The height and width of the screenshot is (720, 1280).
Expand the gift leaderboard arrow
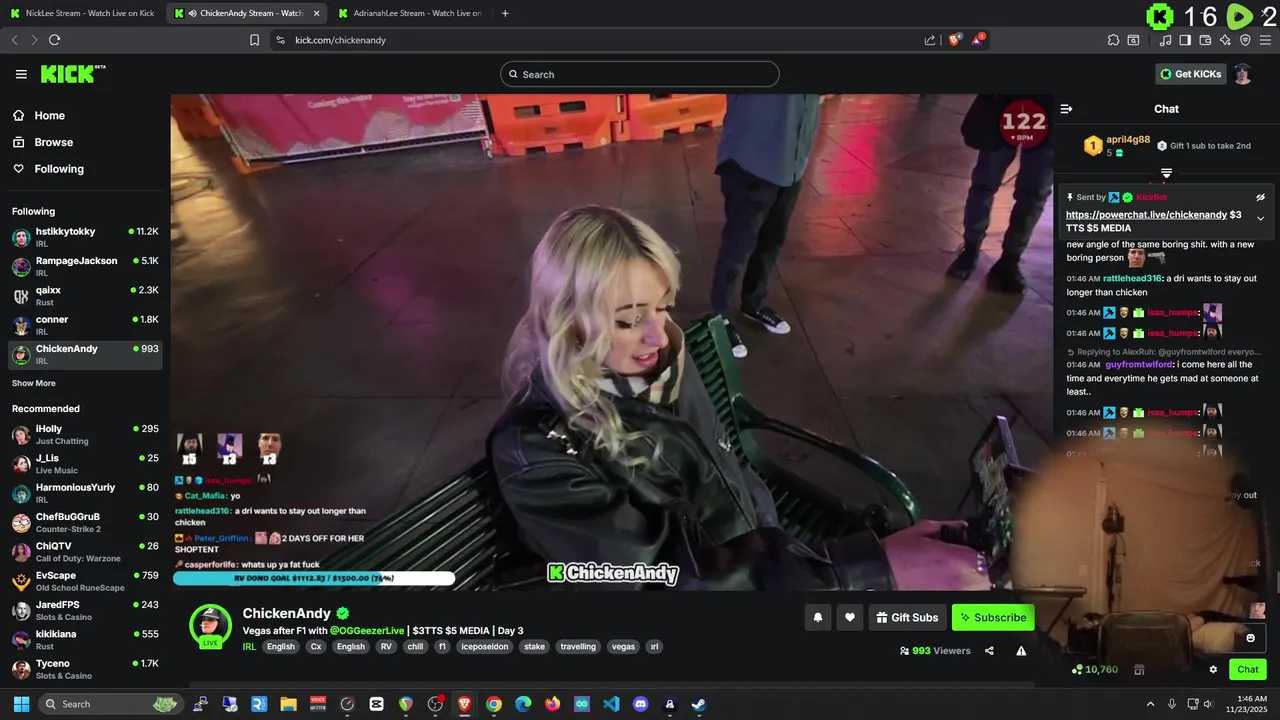tap(1166, 174)
